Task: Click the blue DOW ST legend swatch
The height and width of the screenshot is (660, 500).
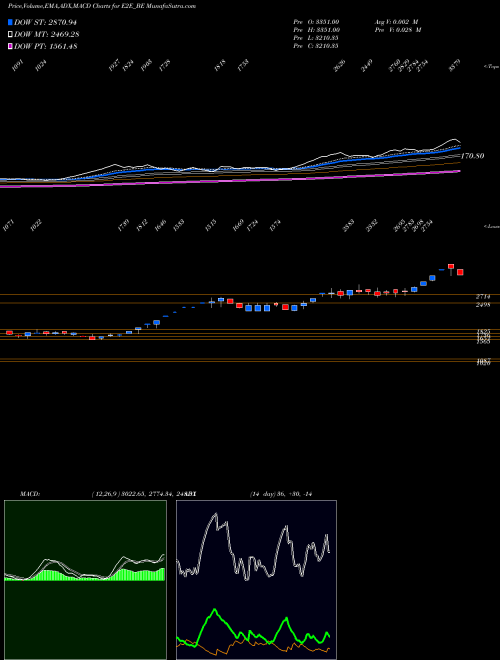Action: point(11,22)
